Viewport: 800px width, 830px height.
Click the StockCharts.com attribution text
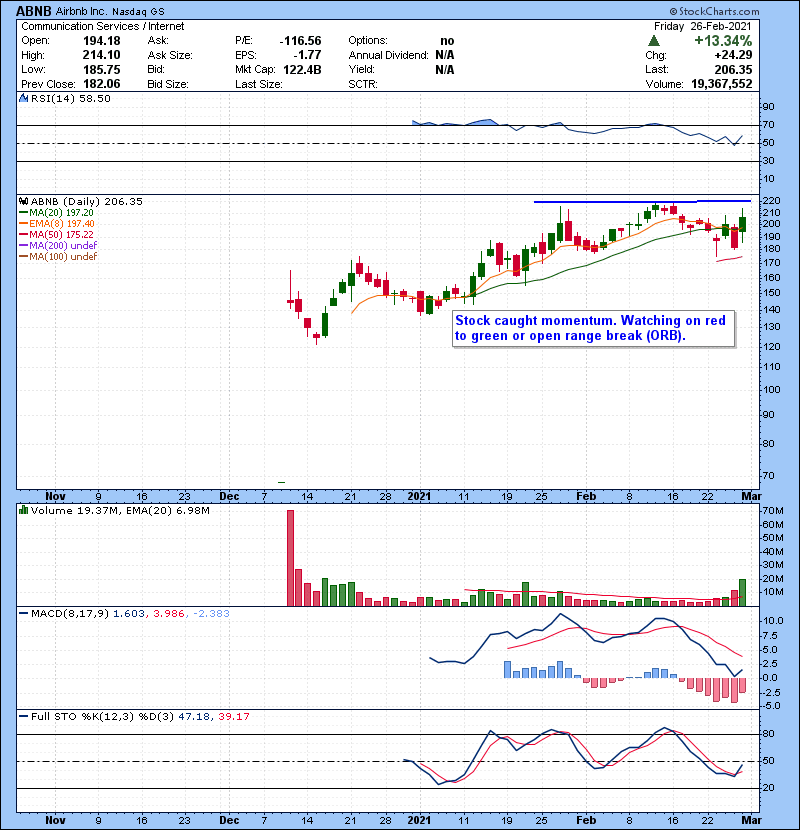(714, 11)
